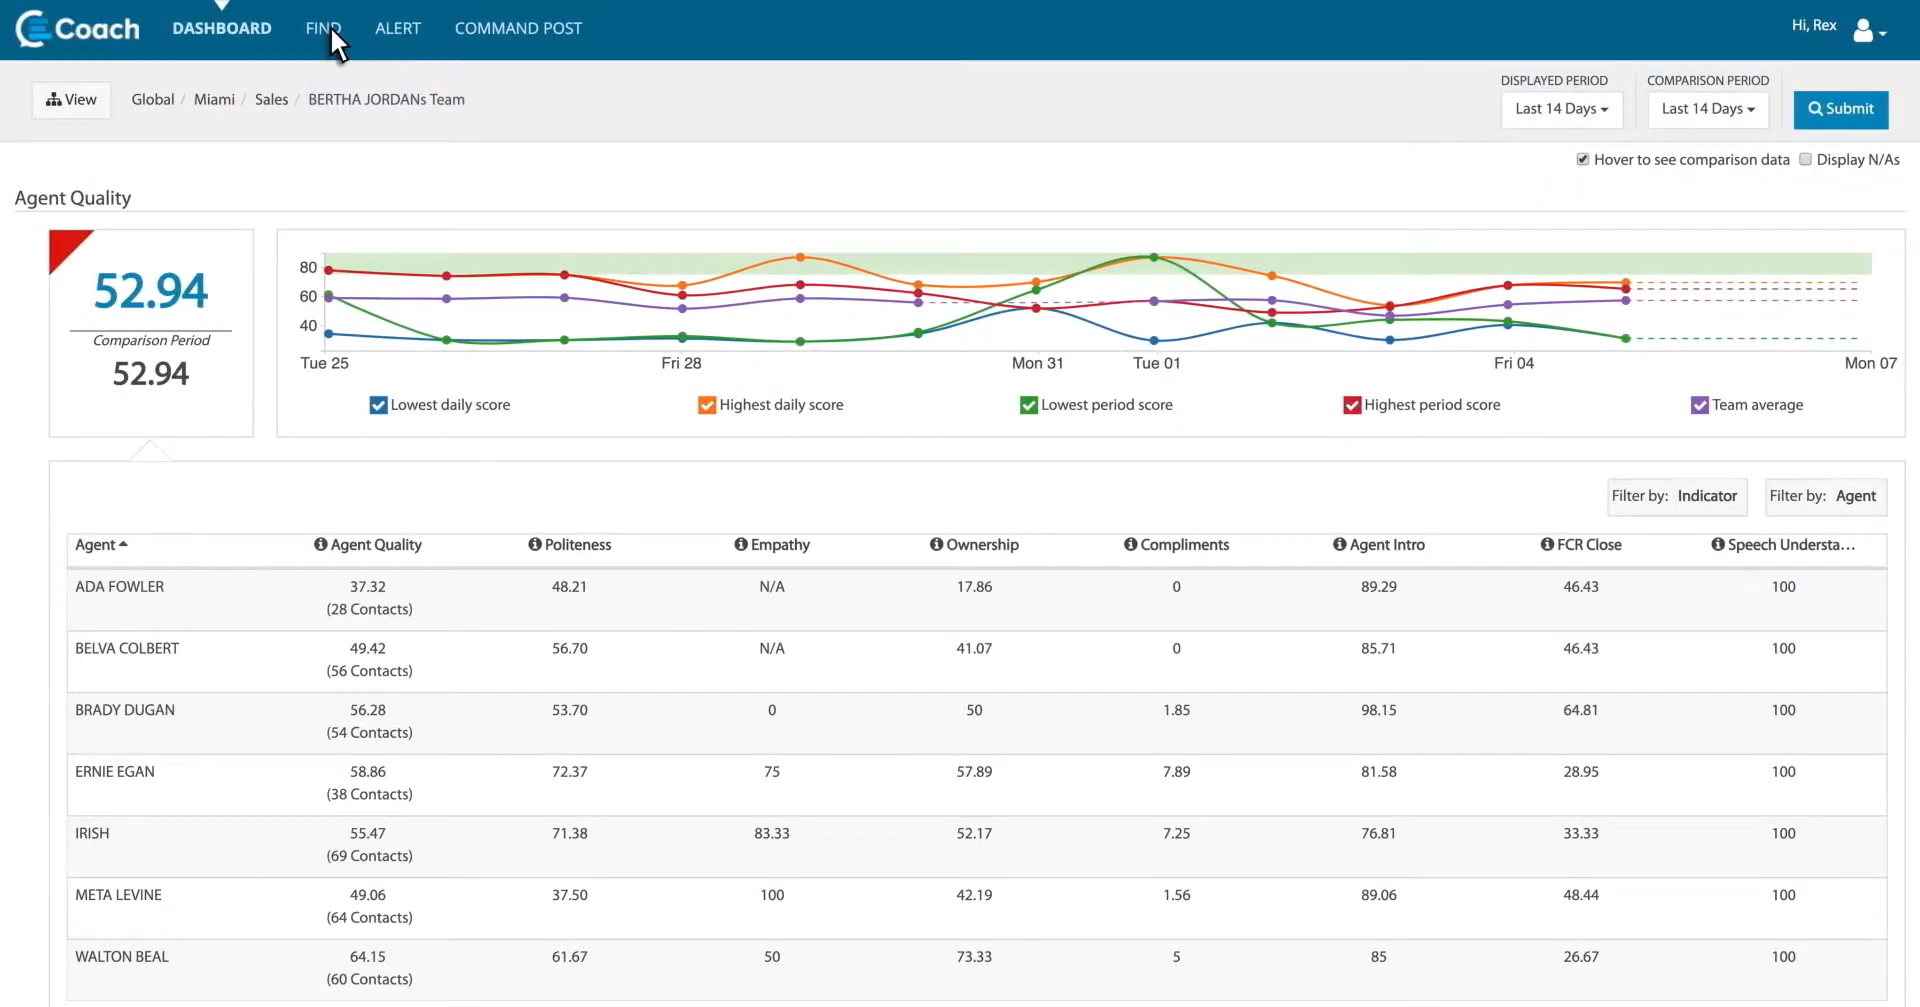Click BELVA COLBERT's 56 Contacts text

[x=369, y=671]
